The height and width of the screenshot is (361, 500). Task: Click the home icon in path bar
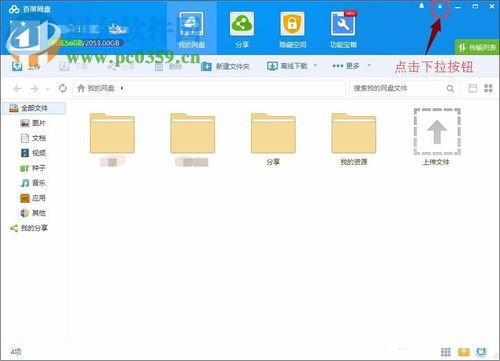coord(81,88)
